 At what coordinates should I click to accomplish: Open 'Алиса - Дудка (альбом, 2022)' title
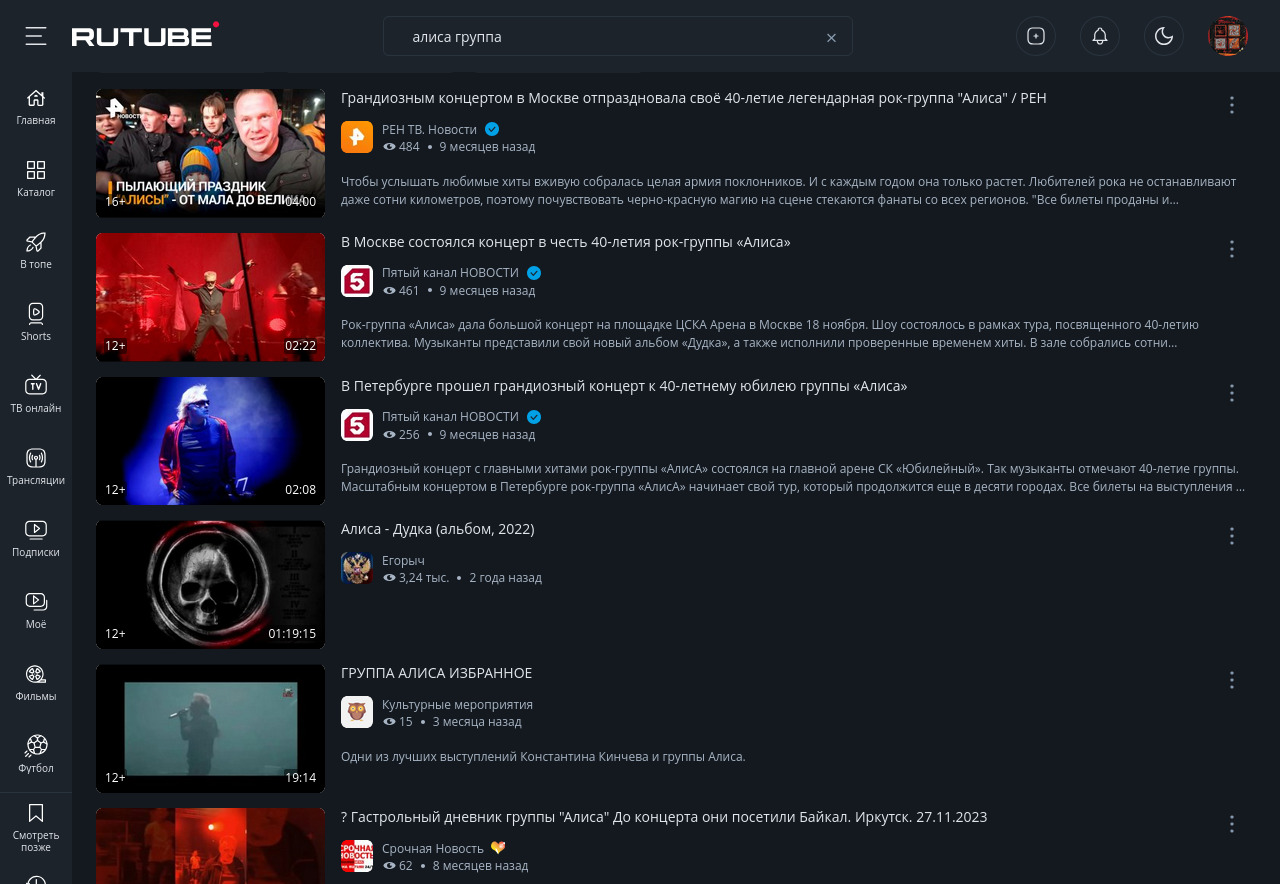pyautogui.click(x=438, y=529)
